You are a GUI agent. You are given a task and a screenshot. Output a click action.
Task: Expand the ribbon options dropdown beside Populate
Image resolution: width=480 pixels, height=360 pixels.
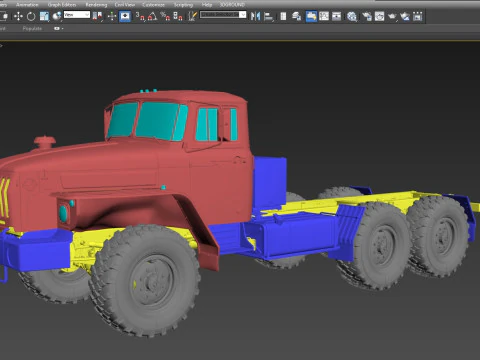point(58,28)
